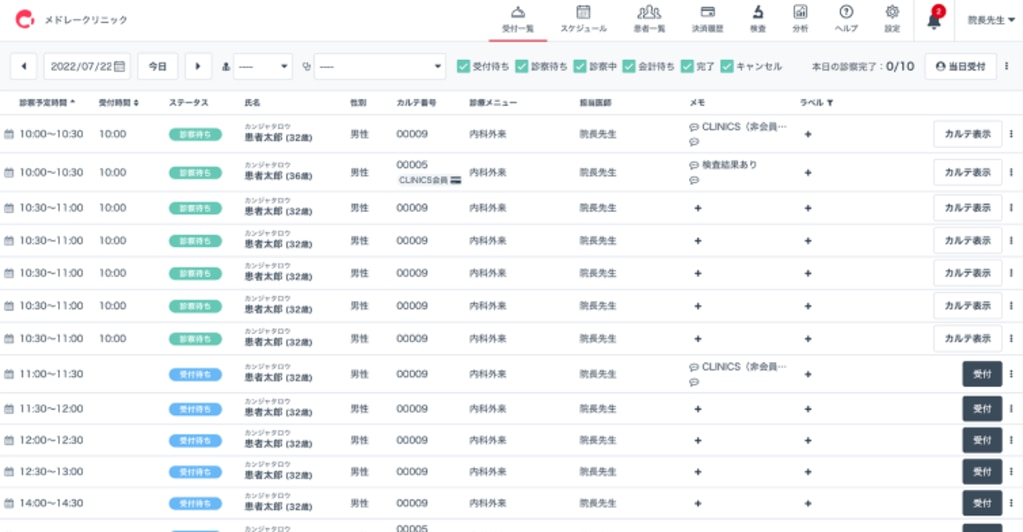
Task: Expand the 院長先生 user menu
Action: 991,20
